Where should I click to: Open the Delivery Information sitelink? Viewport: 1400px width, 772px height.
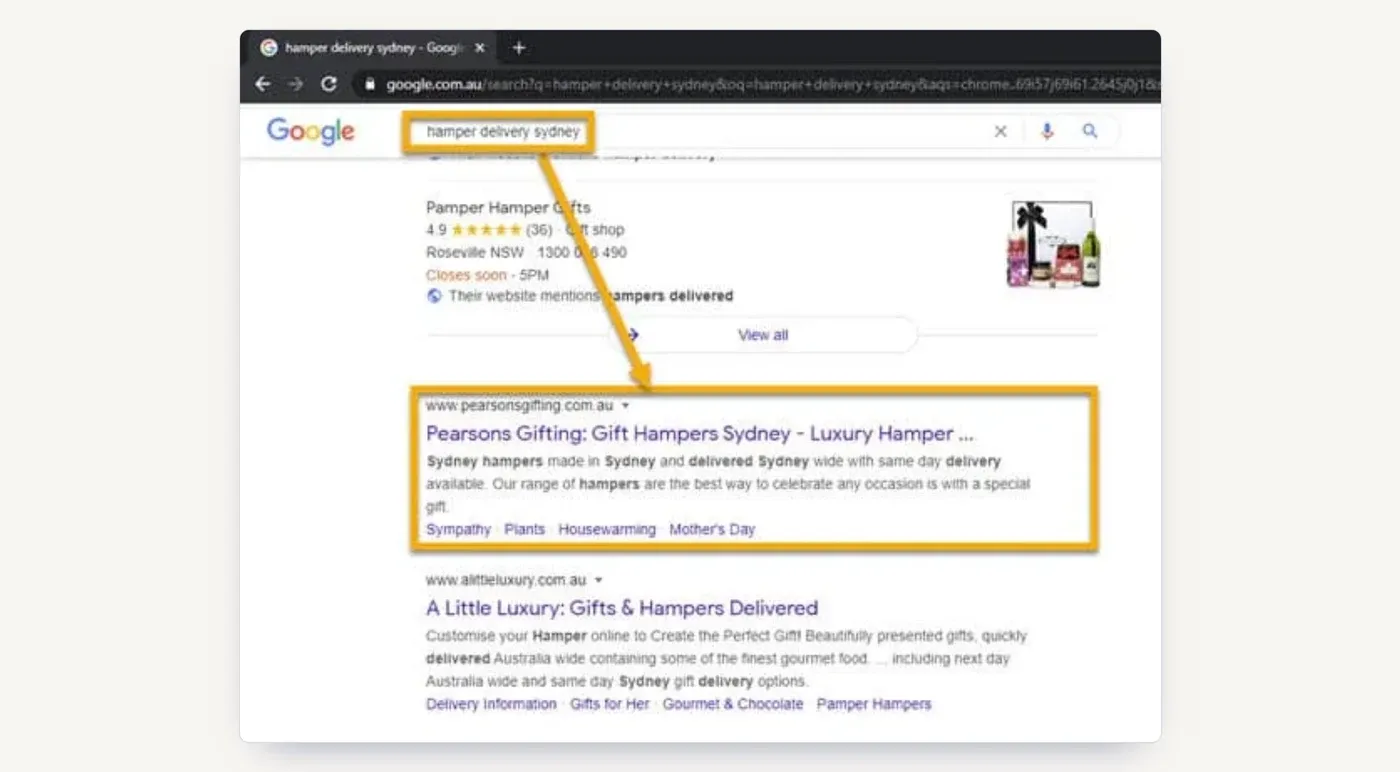pyautogui.click(x=491, y=704)
